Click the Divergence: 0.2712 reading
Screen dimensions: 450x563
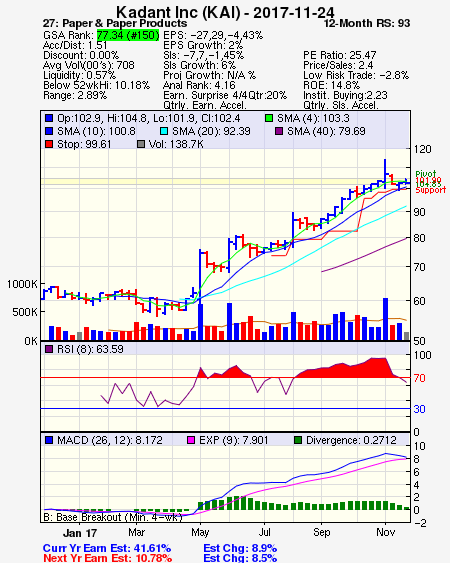tap(351, 440)
